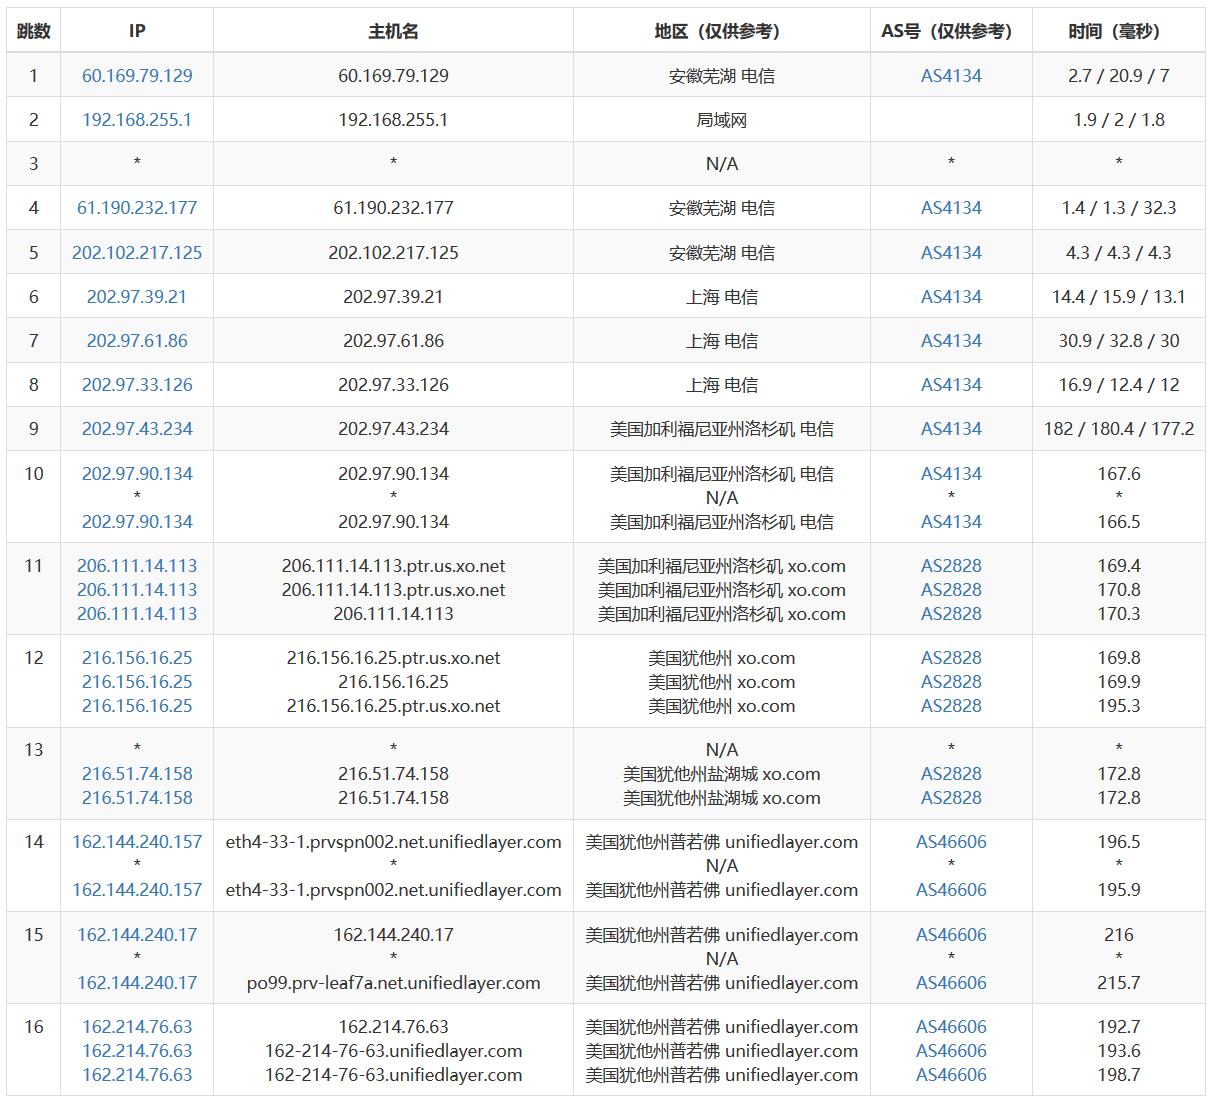The width and height of the screenshot is (1212, 1102).
Task: Click 216.156.16.25 link on hop 12
Action: coord(137,658)
